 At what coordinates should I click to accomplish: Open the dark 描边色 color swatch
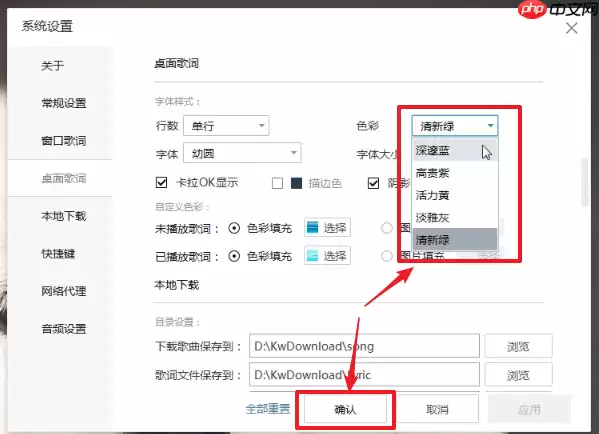point(296,183)
